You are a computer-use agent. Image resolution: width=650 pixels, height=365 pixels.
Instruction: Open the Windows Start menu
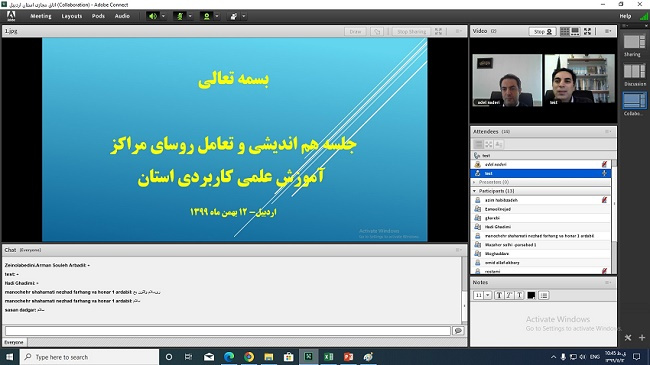(9, 357)
